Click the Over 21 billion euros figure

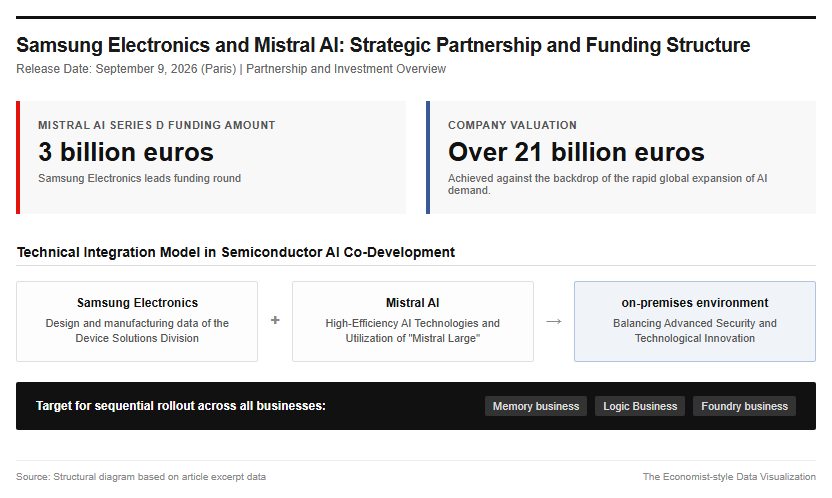(x=576, y=152)
